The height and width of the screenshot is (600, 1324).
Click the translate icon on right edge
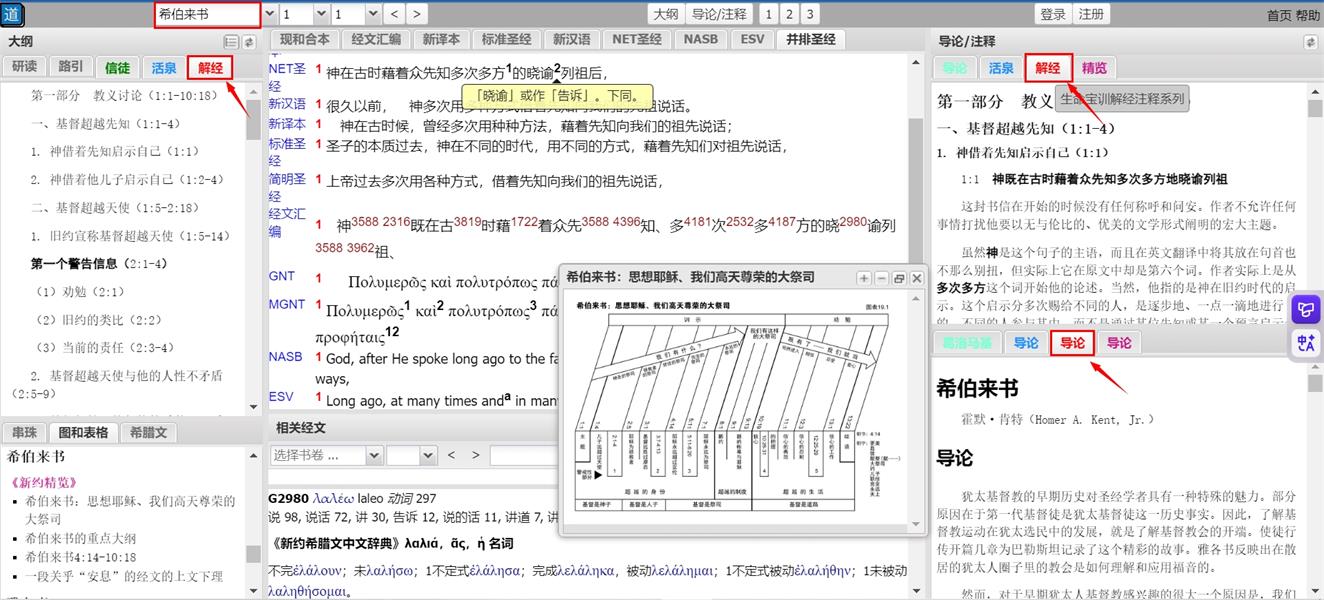pos(1306,343)
